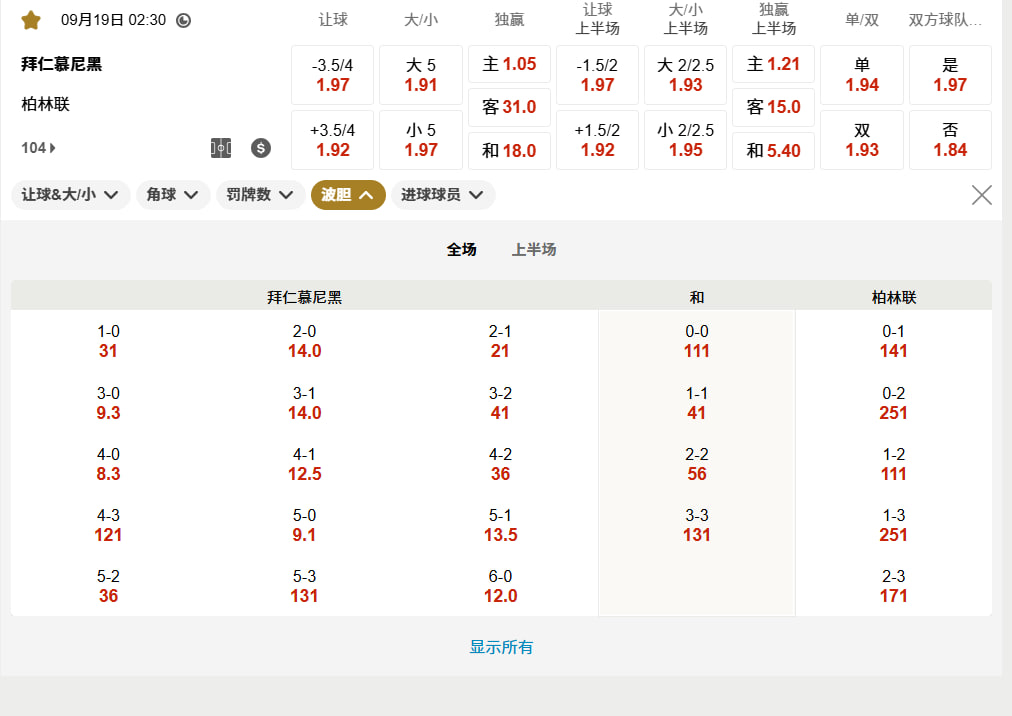The width and height of the screenshot is (1012, 716).
Task: Select handicap +3.5/4 at 1.92
Action: click(x=332, y=140)
